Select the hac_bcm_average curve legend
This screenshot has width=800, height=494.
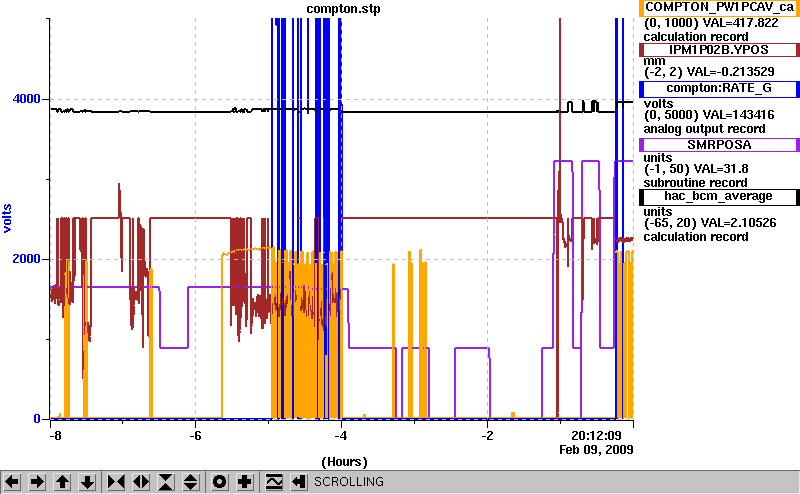719,196
